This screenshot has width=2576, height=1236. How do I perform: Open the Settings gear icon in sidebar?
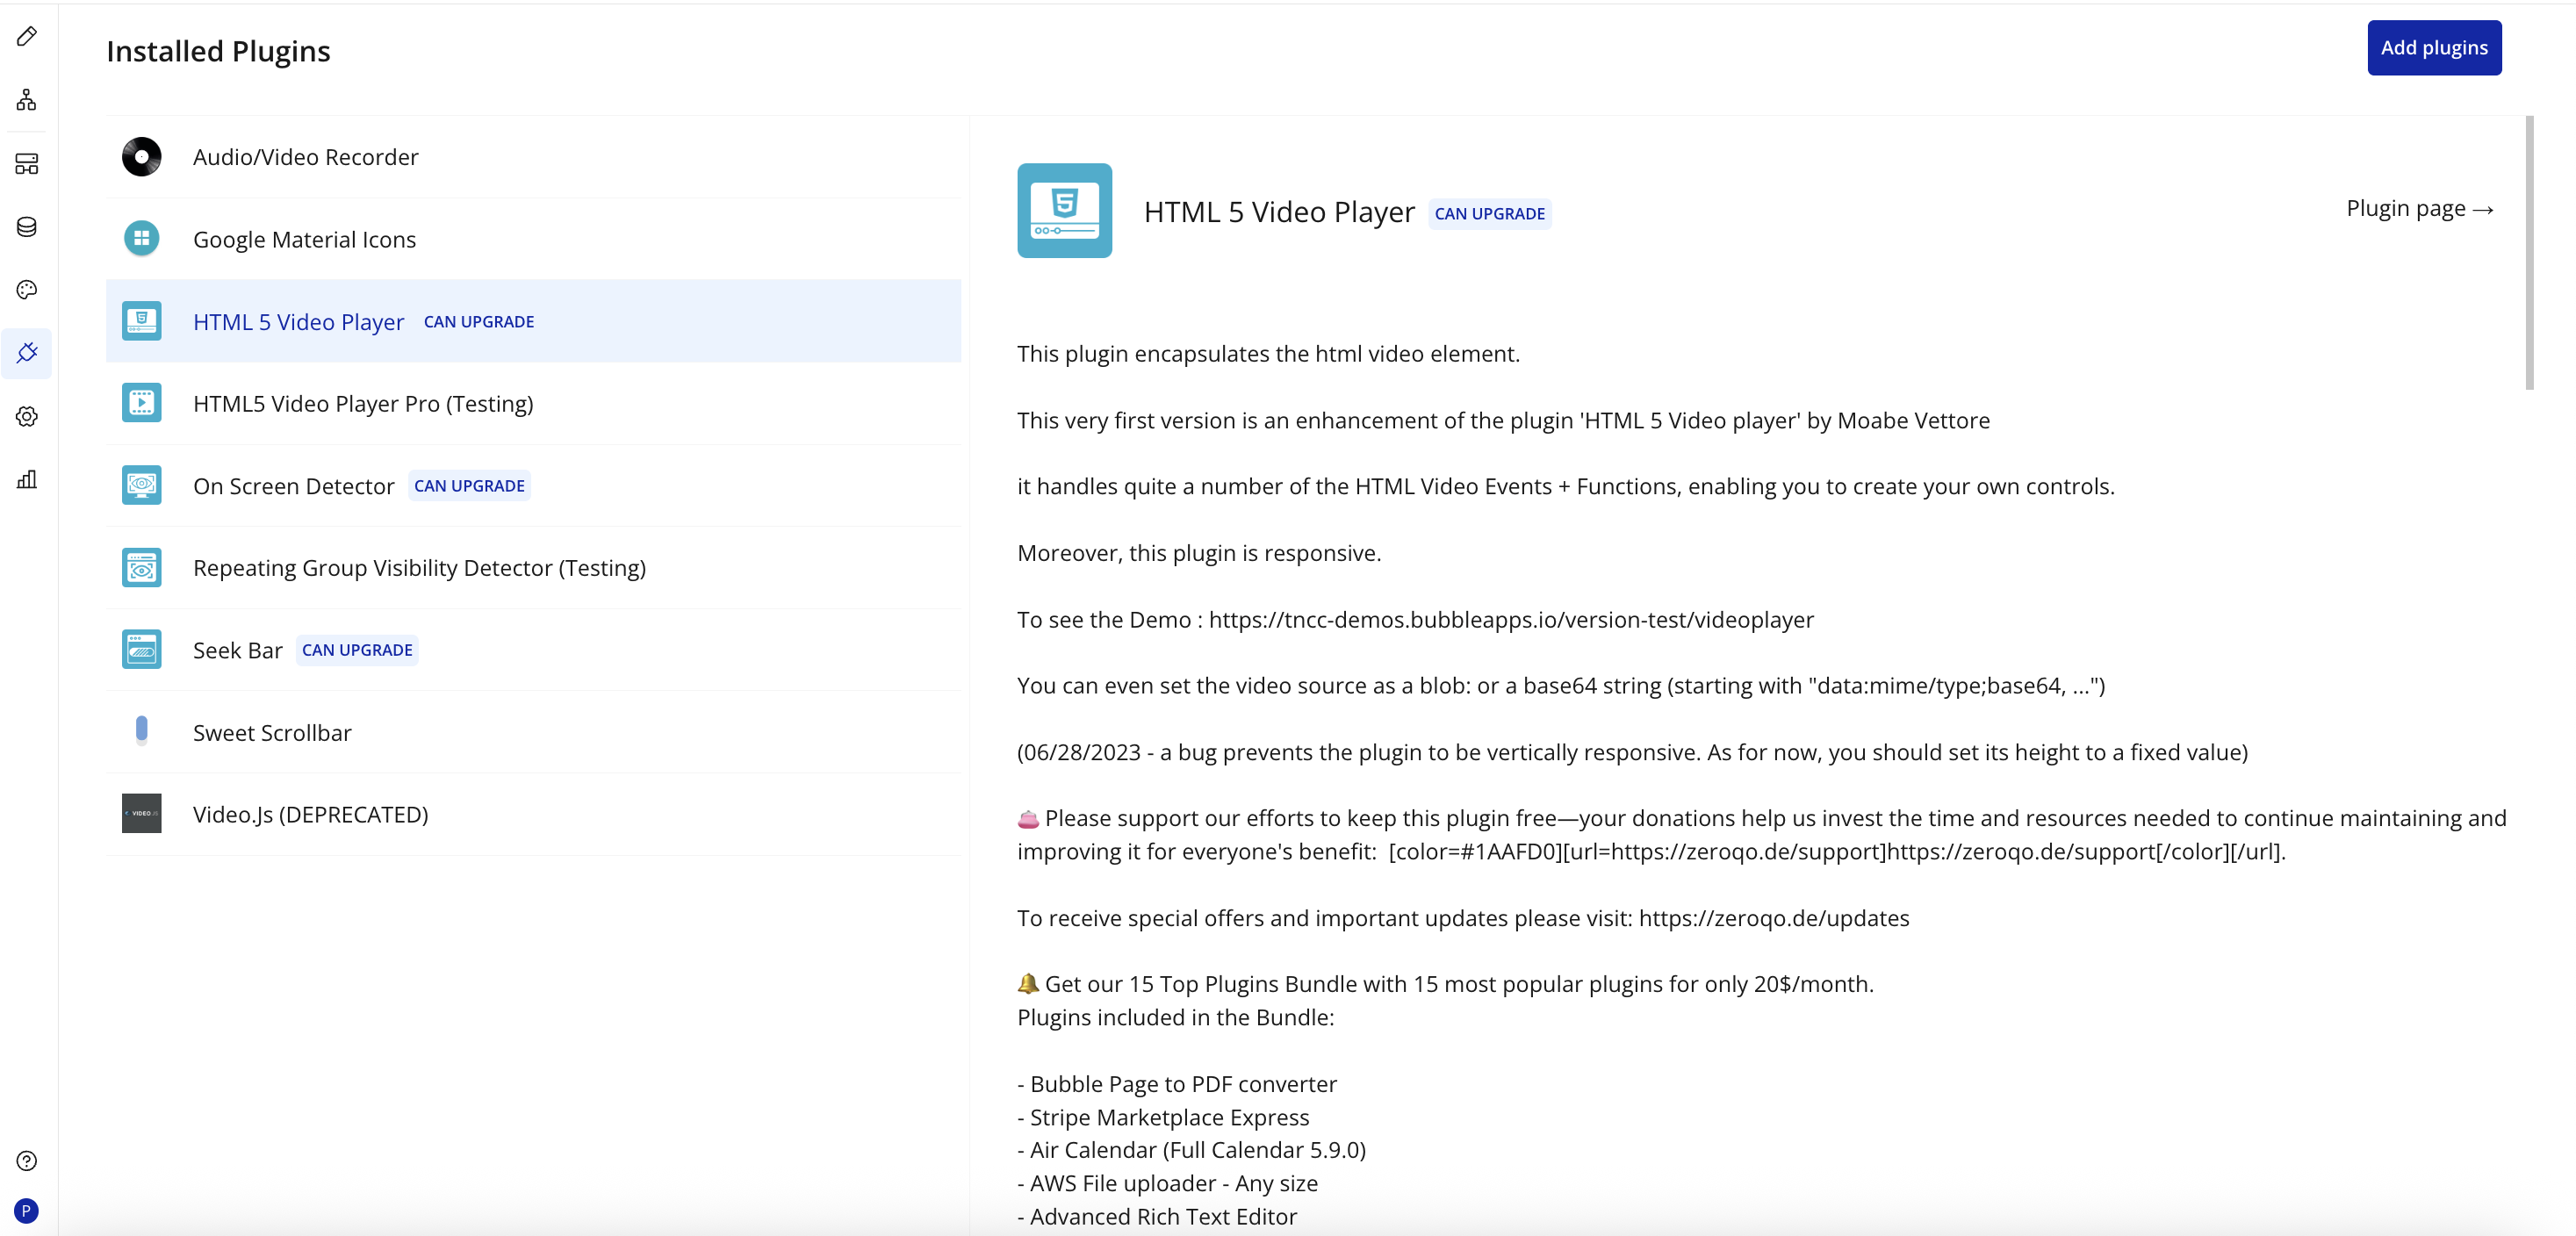point(27,416)
